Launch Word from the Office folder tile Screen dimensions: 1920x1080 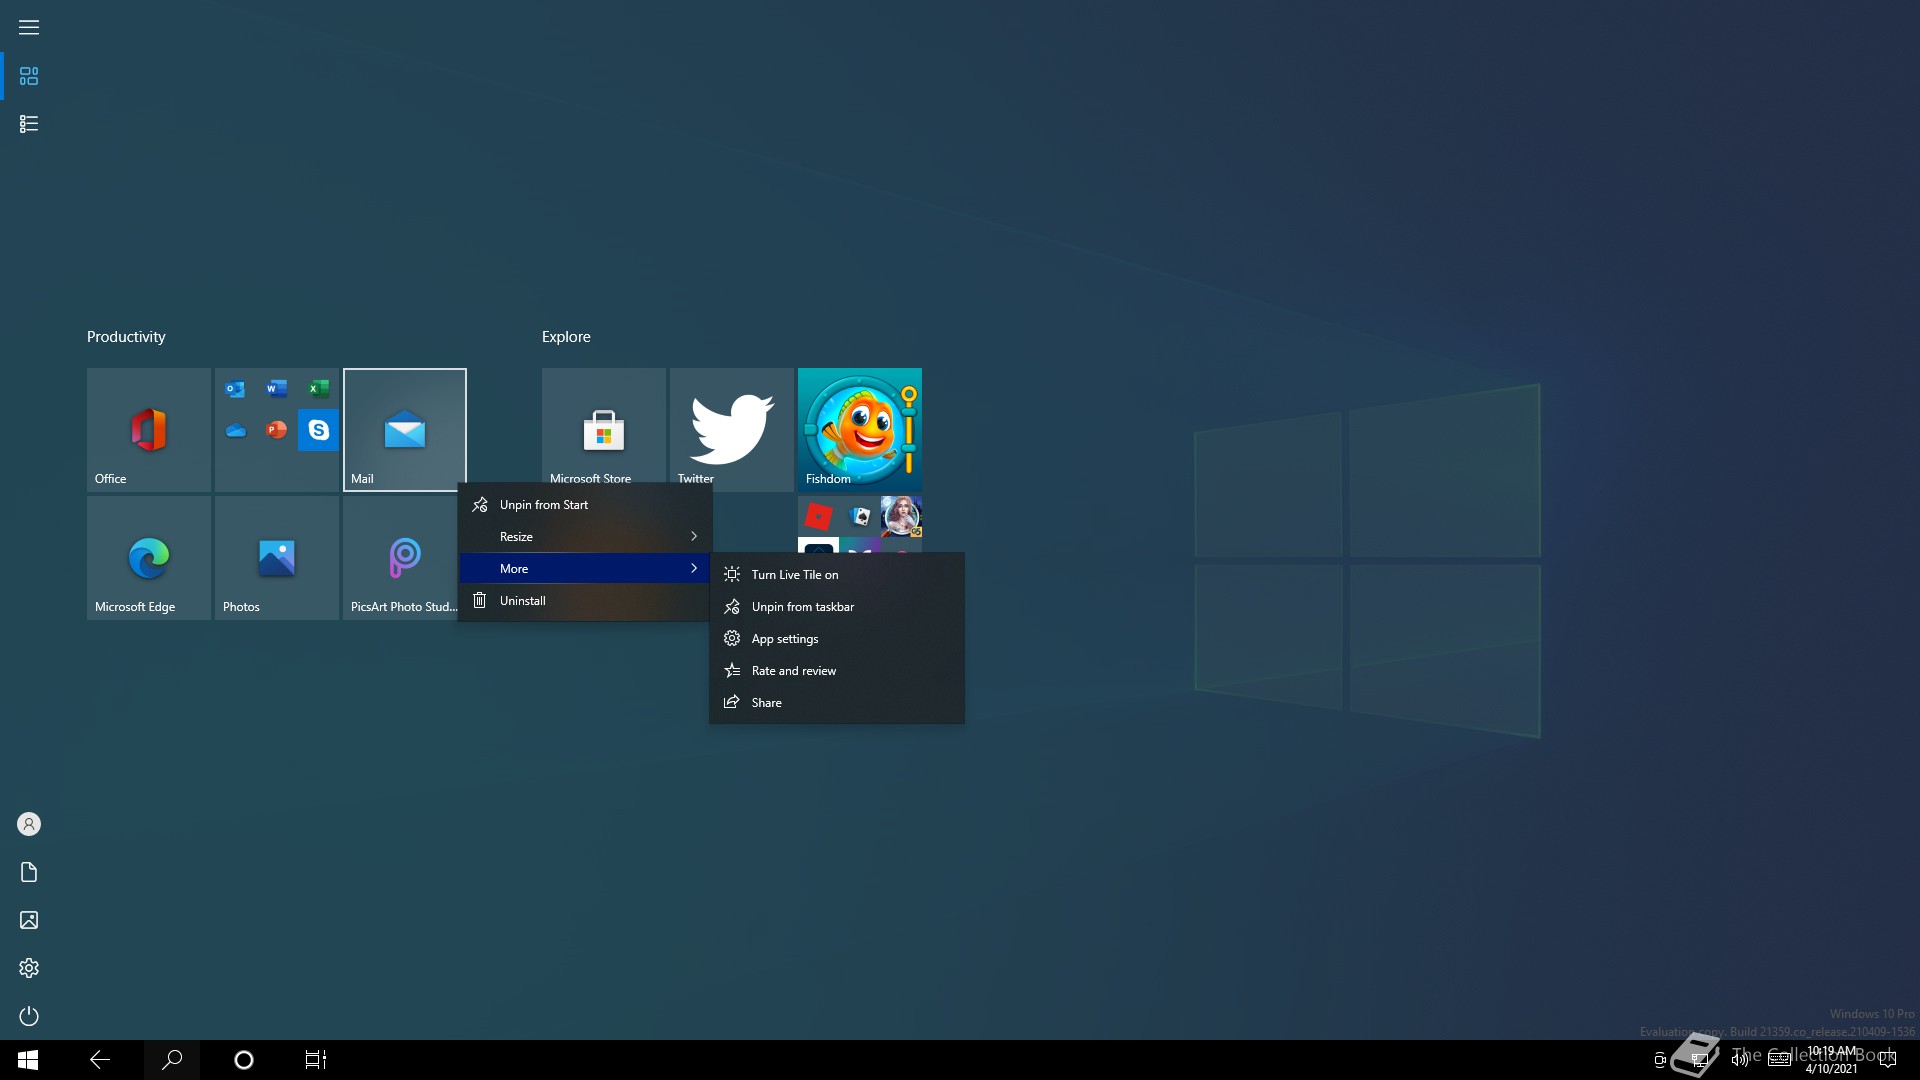tap(277, 389)
